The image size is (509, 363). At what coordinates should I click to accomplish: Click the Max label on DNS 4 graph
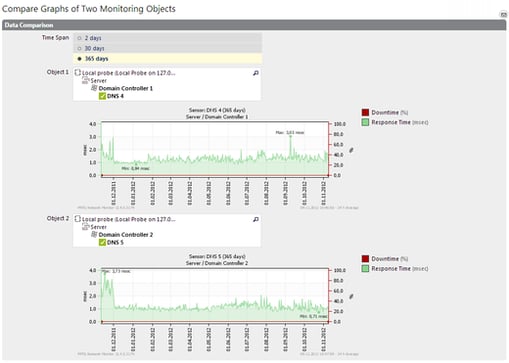point(290,133)
